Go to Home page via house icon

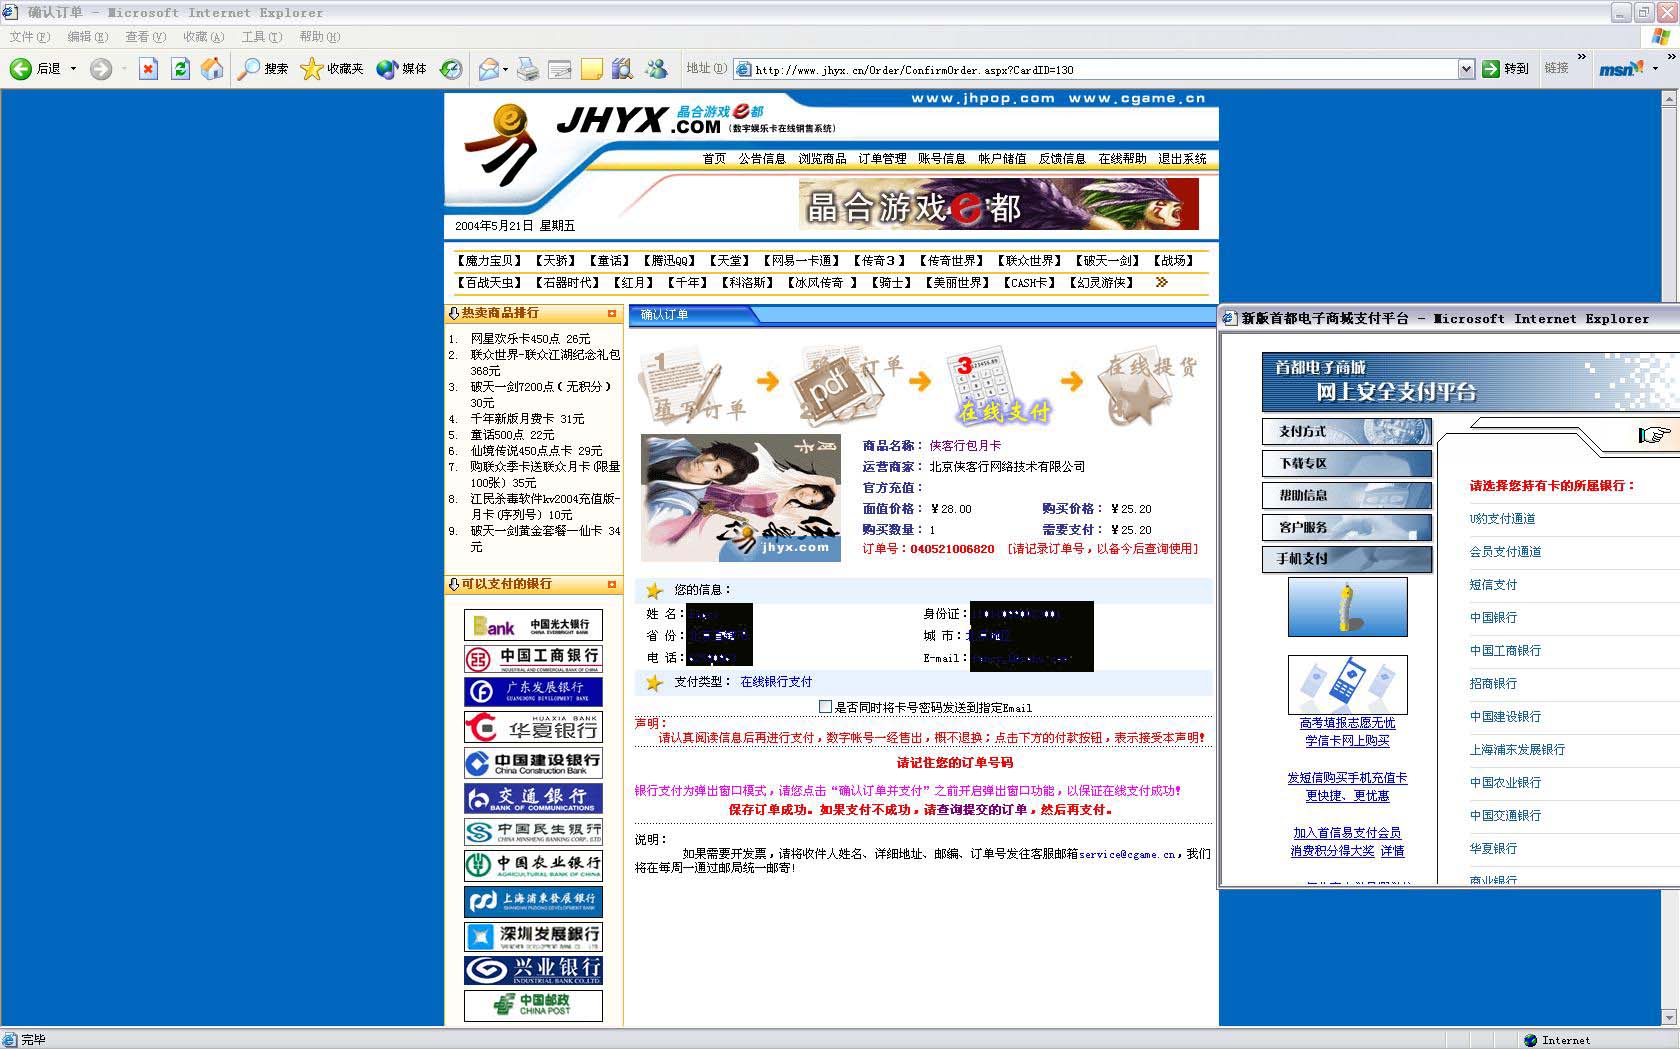pyautogui.click(x=212, y=69)
